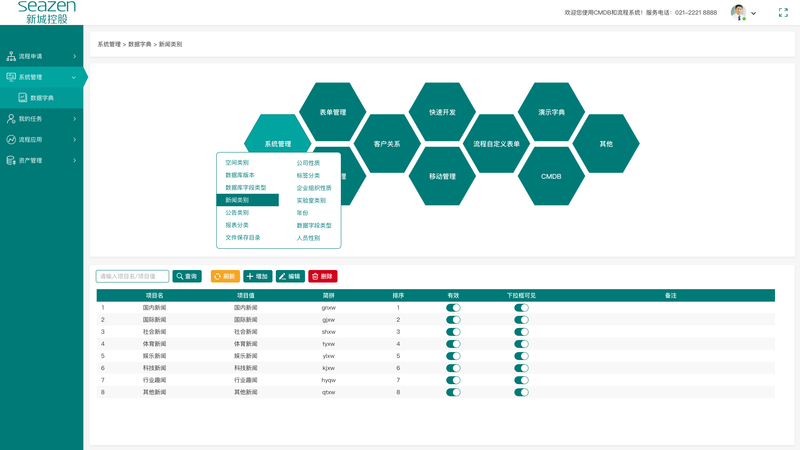Choose 实验室类别 in the popup menu
The height and width of the screenshot is (450, 800).
click(311, 201)
